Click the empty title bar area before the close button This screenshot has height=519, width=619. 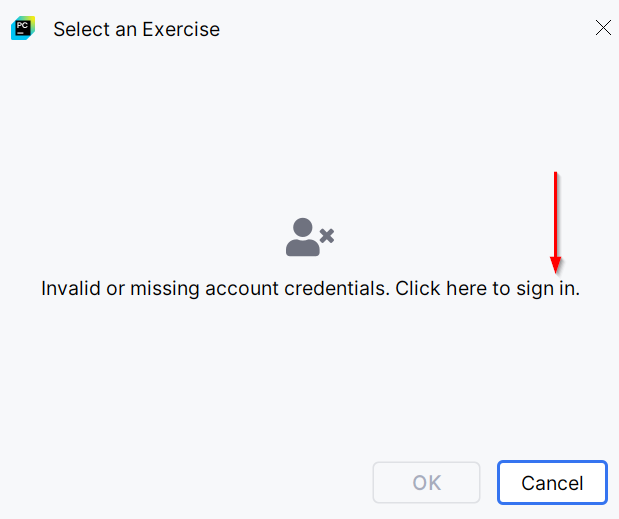point(400,28)
